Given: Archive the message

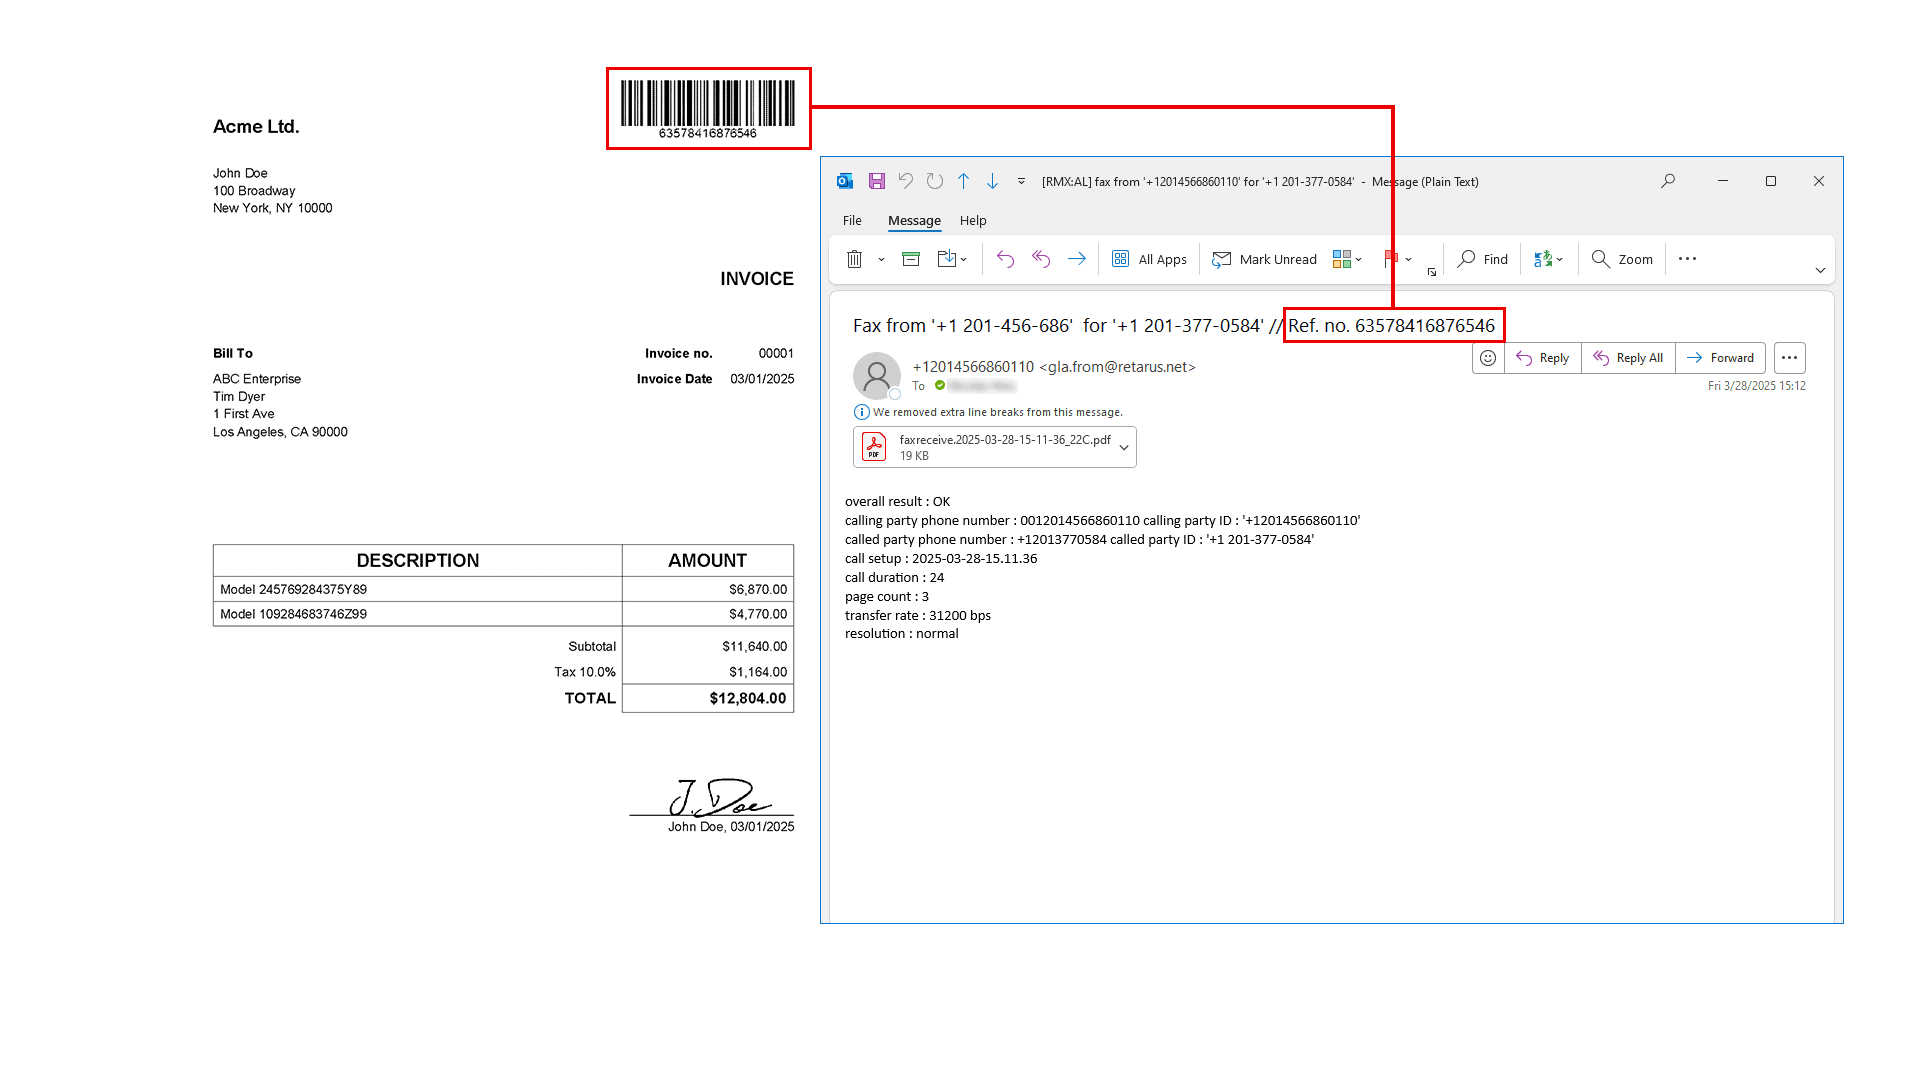Looking at the screenshot, I should pyautogui.click(x=911, y=259).
